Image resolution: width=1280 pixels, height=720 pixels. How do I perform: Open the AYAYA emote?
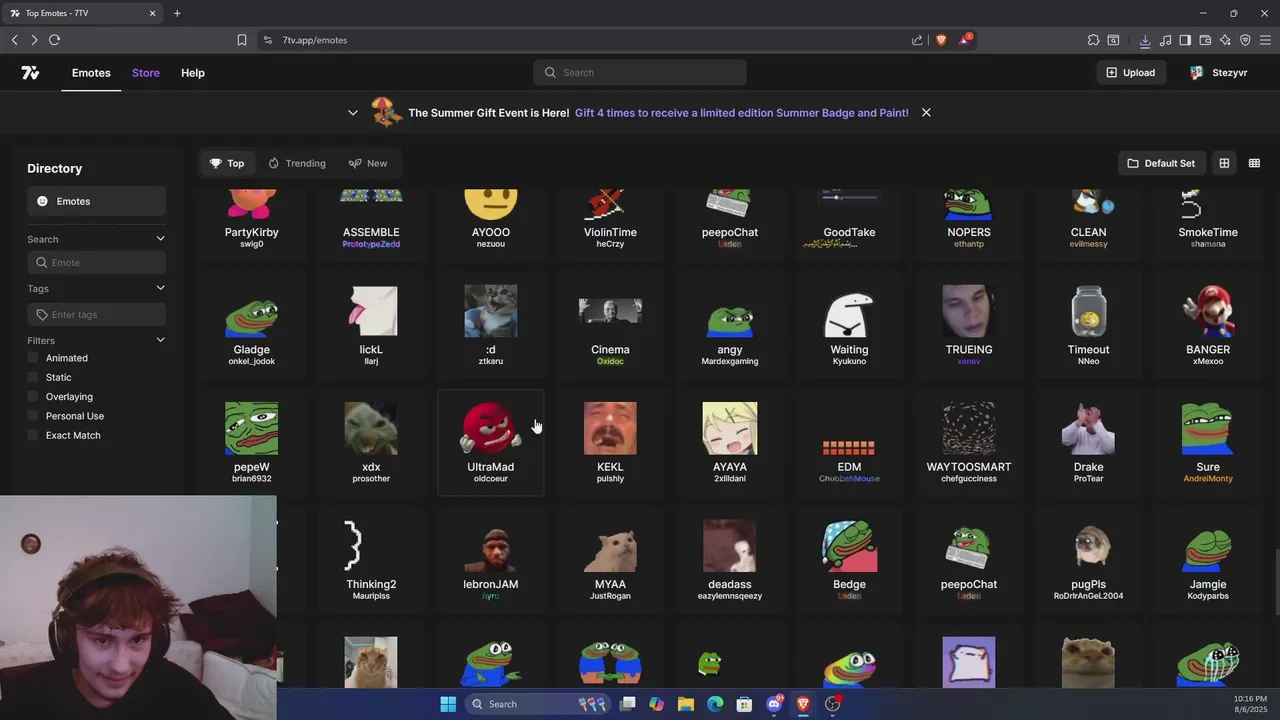tap(730, 442)
